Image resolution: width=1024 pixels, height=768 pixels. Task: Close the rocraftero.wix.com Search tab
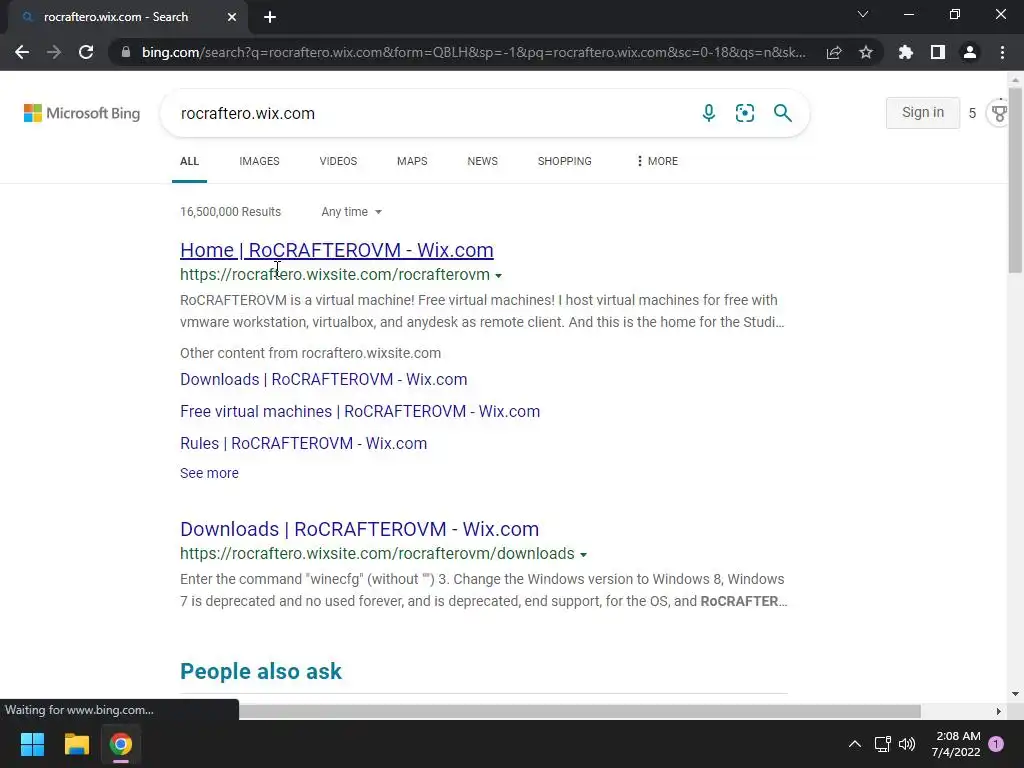click(x=232, y=17)
